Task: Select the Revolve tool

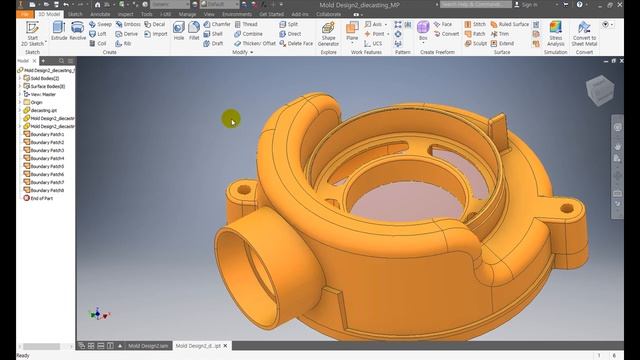Action: 77,31
